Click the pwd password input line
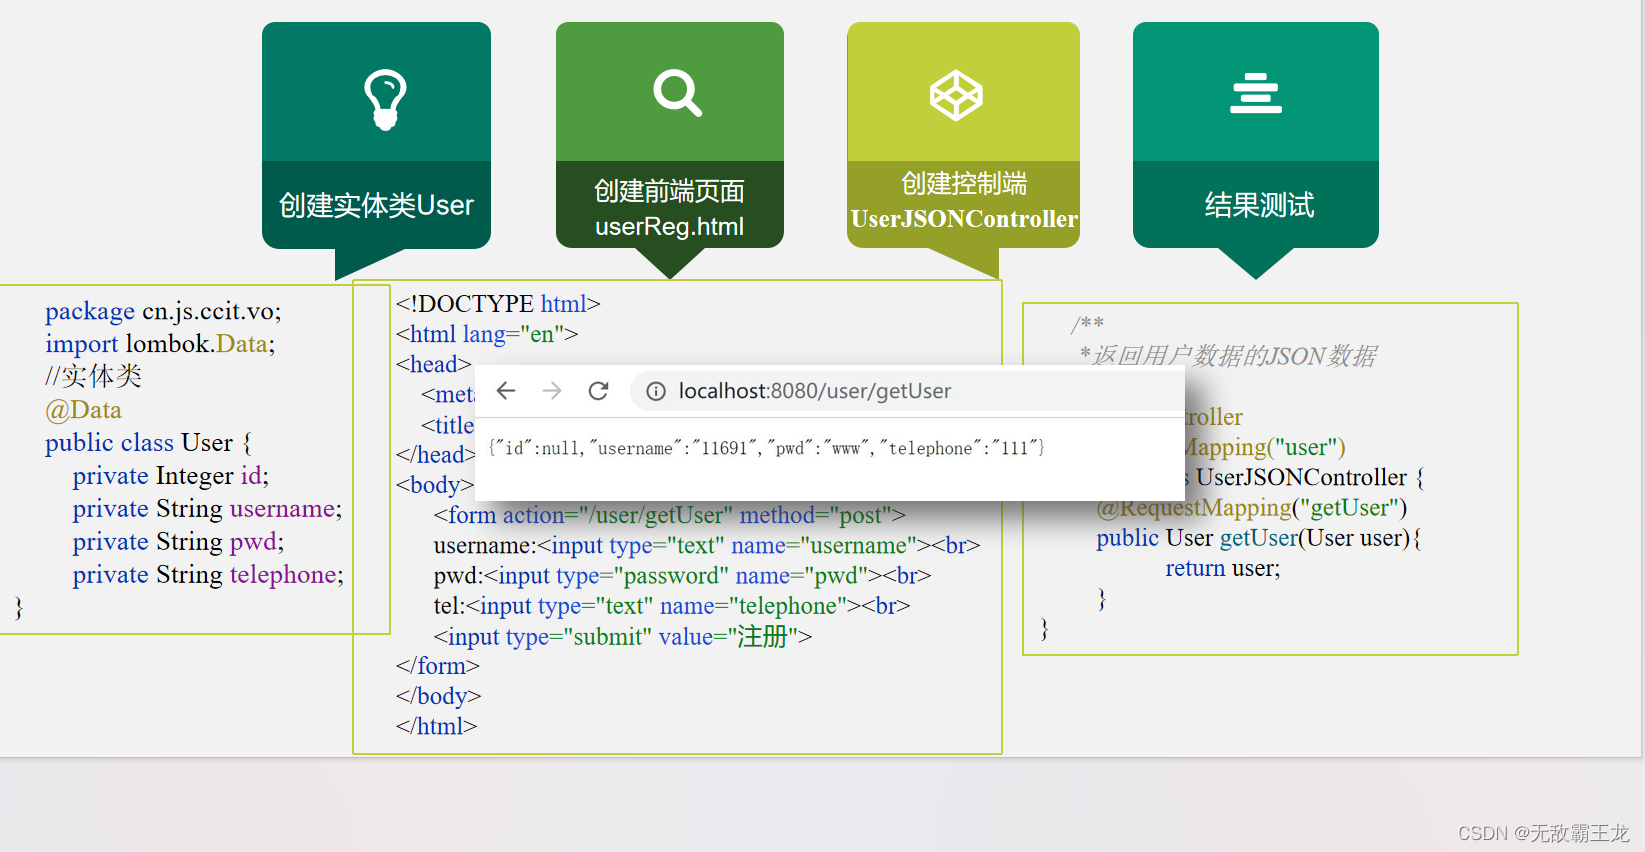The image size is (1645, 852). coord(683,576)
